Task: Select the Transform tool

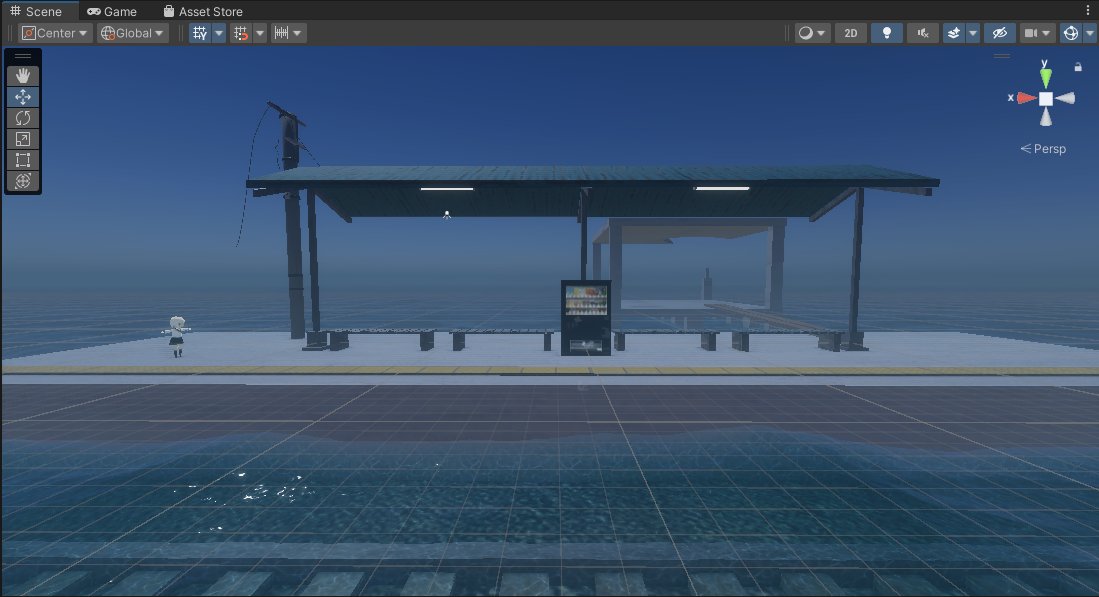Action: point(22,181)
